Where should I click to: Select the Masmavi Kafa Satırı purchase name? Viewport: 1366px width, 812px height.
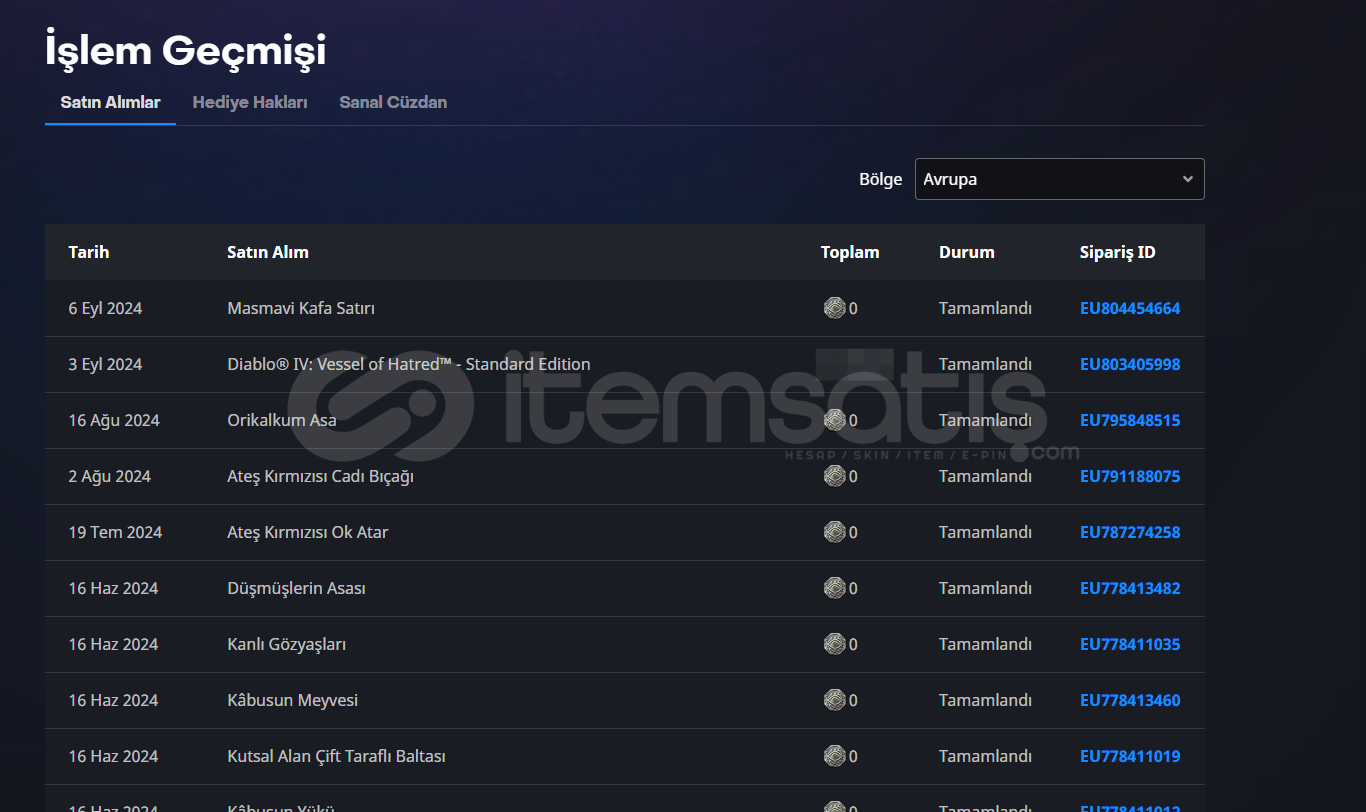pos(301,308)
